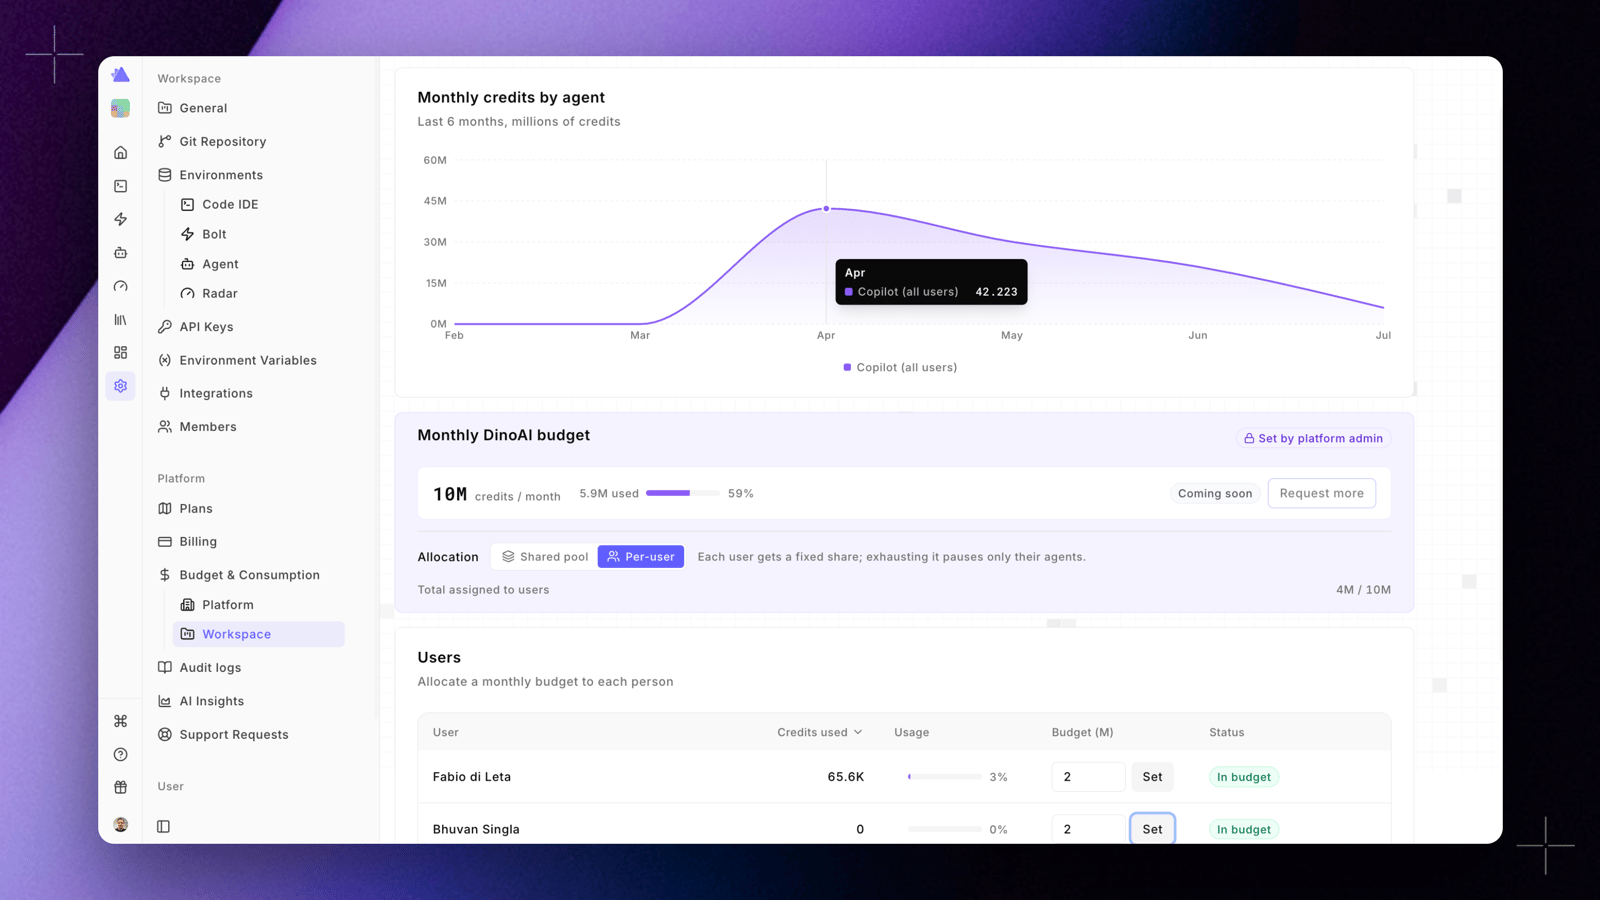Click In budget status for Fabio di Leta
1600x900 pixels.
pyautogui.click(x=1244, y=777)
